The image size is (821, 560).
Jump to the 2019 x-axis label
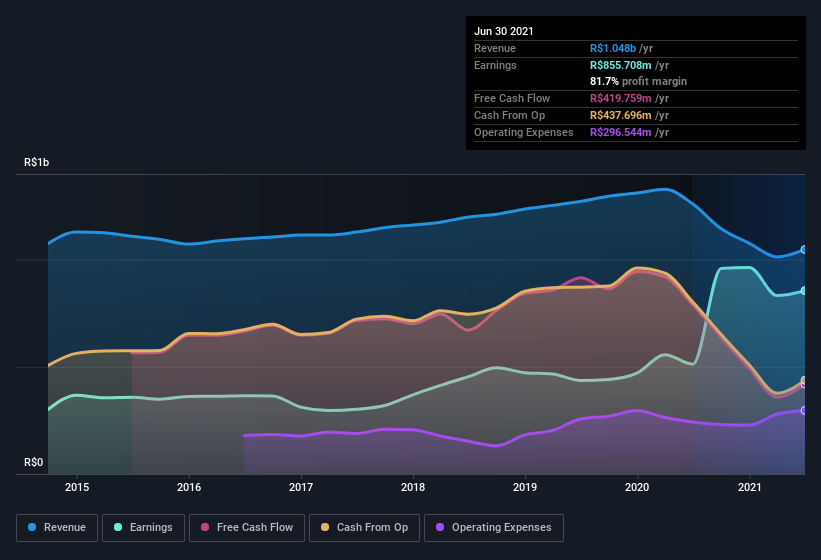coord(525,487)
